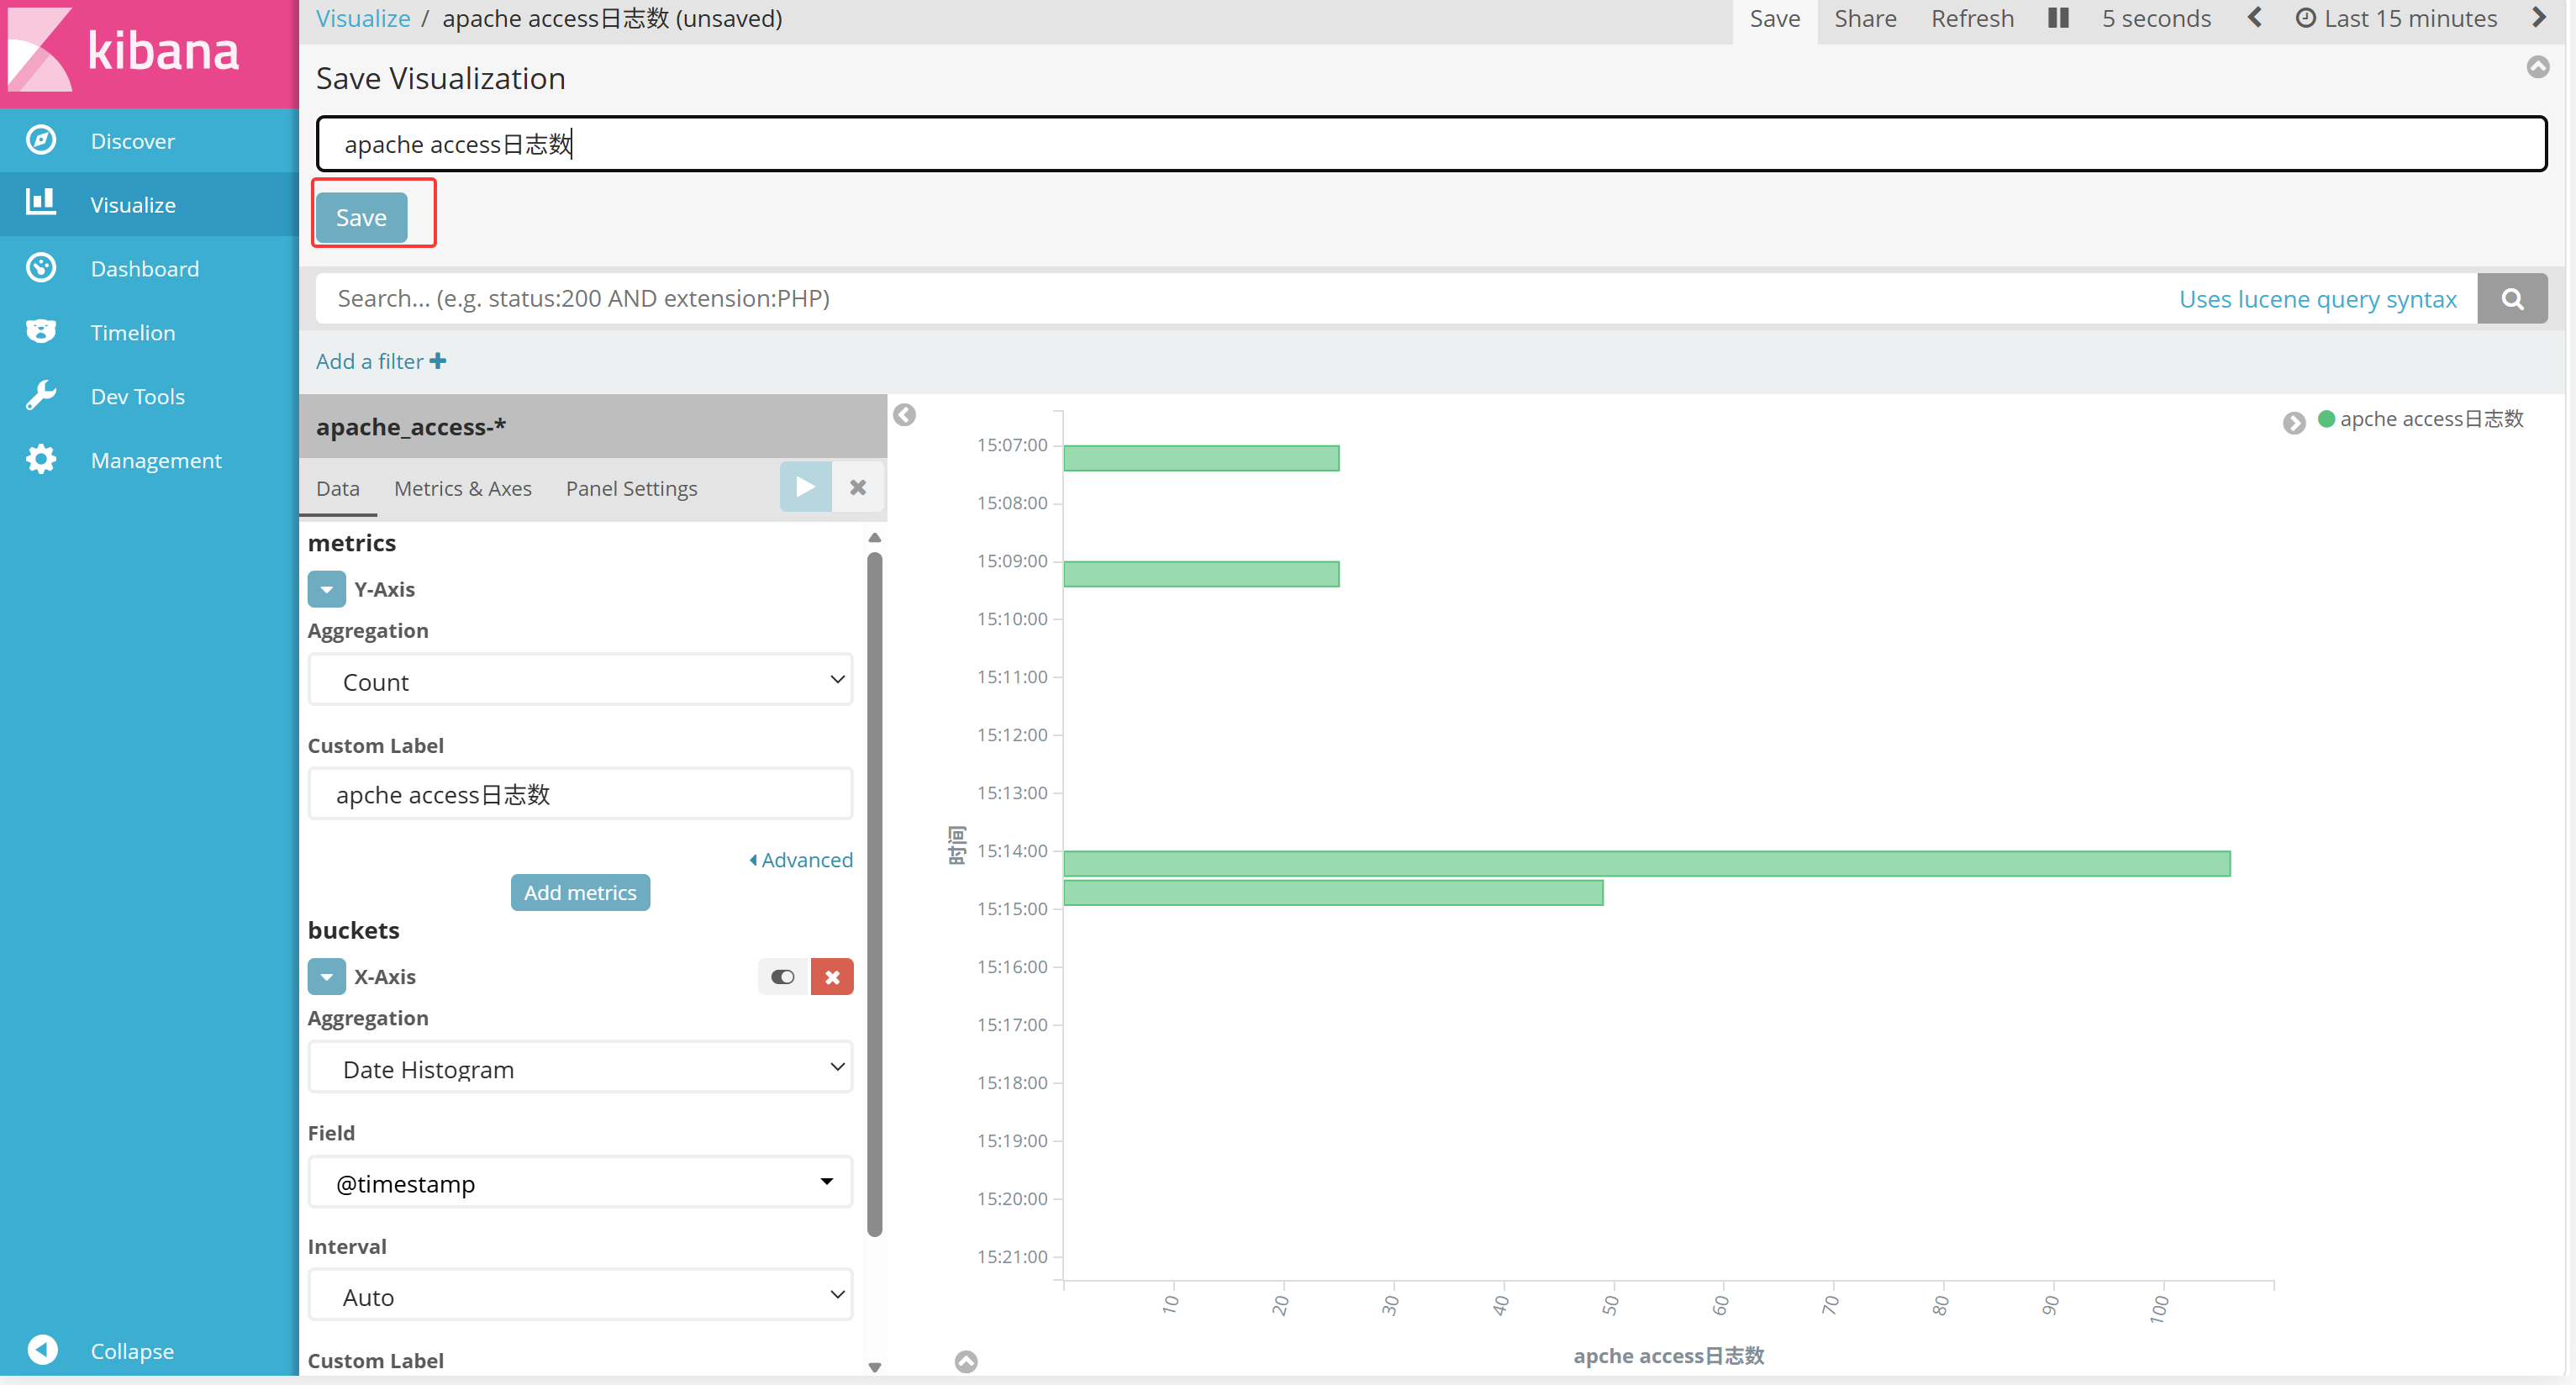
Task: Click the Dashboard gauge icon
Action: coord(41,268)
